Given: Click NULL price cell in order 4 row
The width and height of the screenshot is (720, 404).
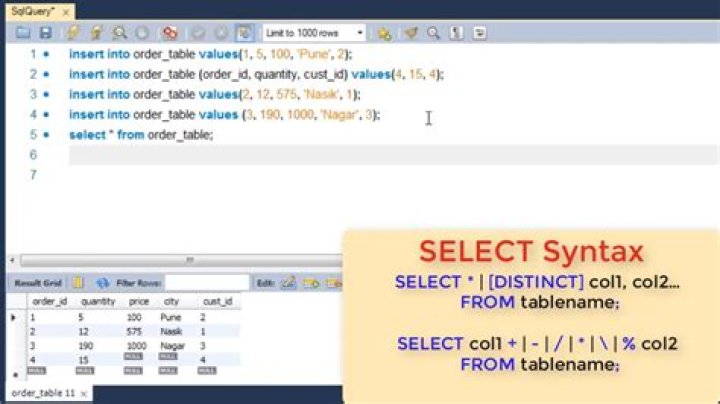Looking at the screenshot, I should point(133,357).
